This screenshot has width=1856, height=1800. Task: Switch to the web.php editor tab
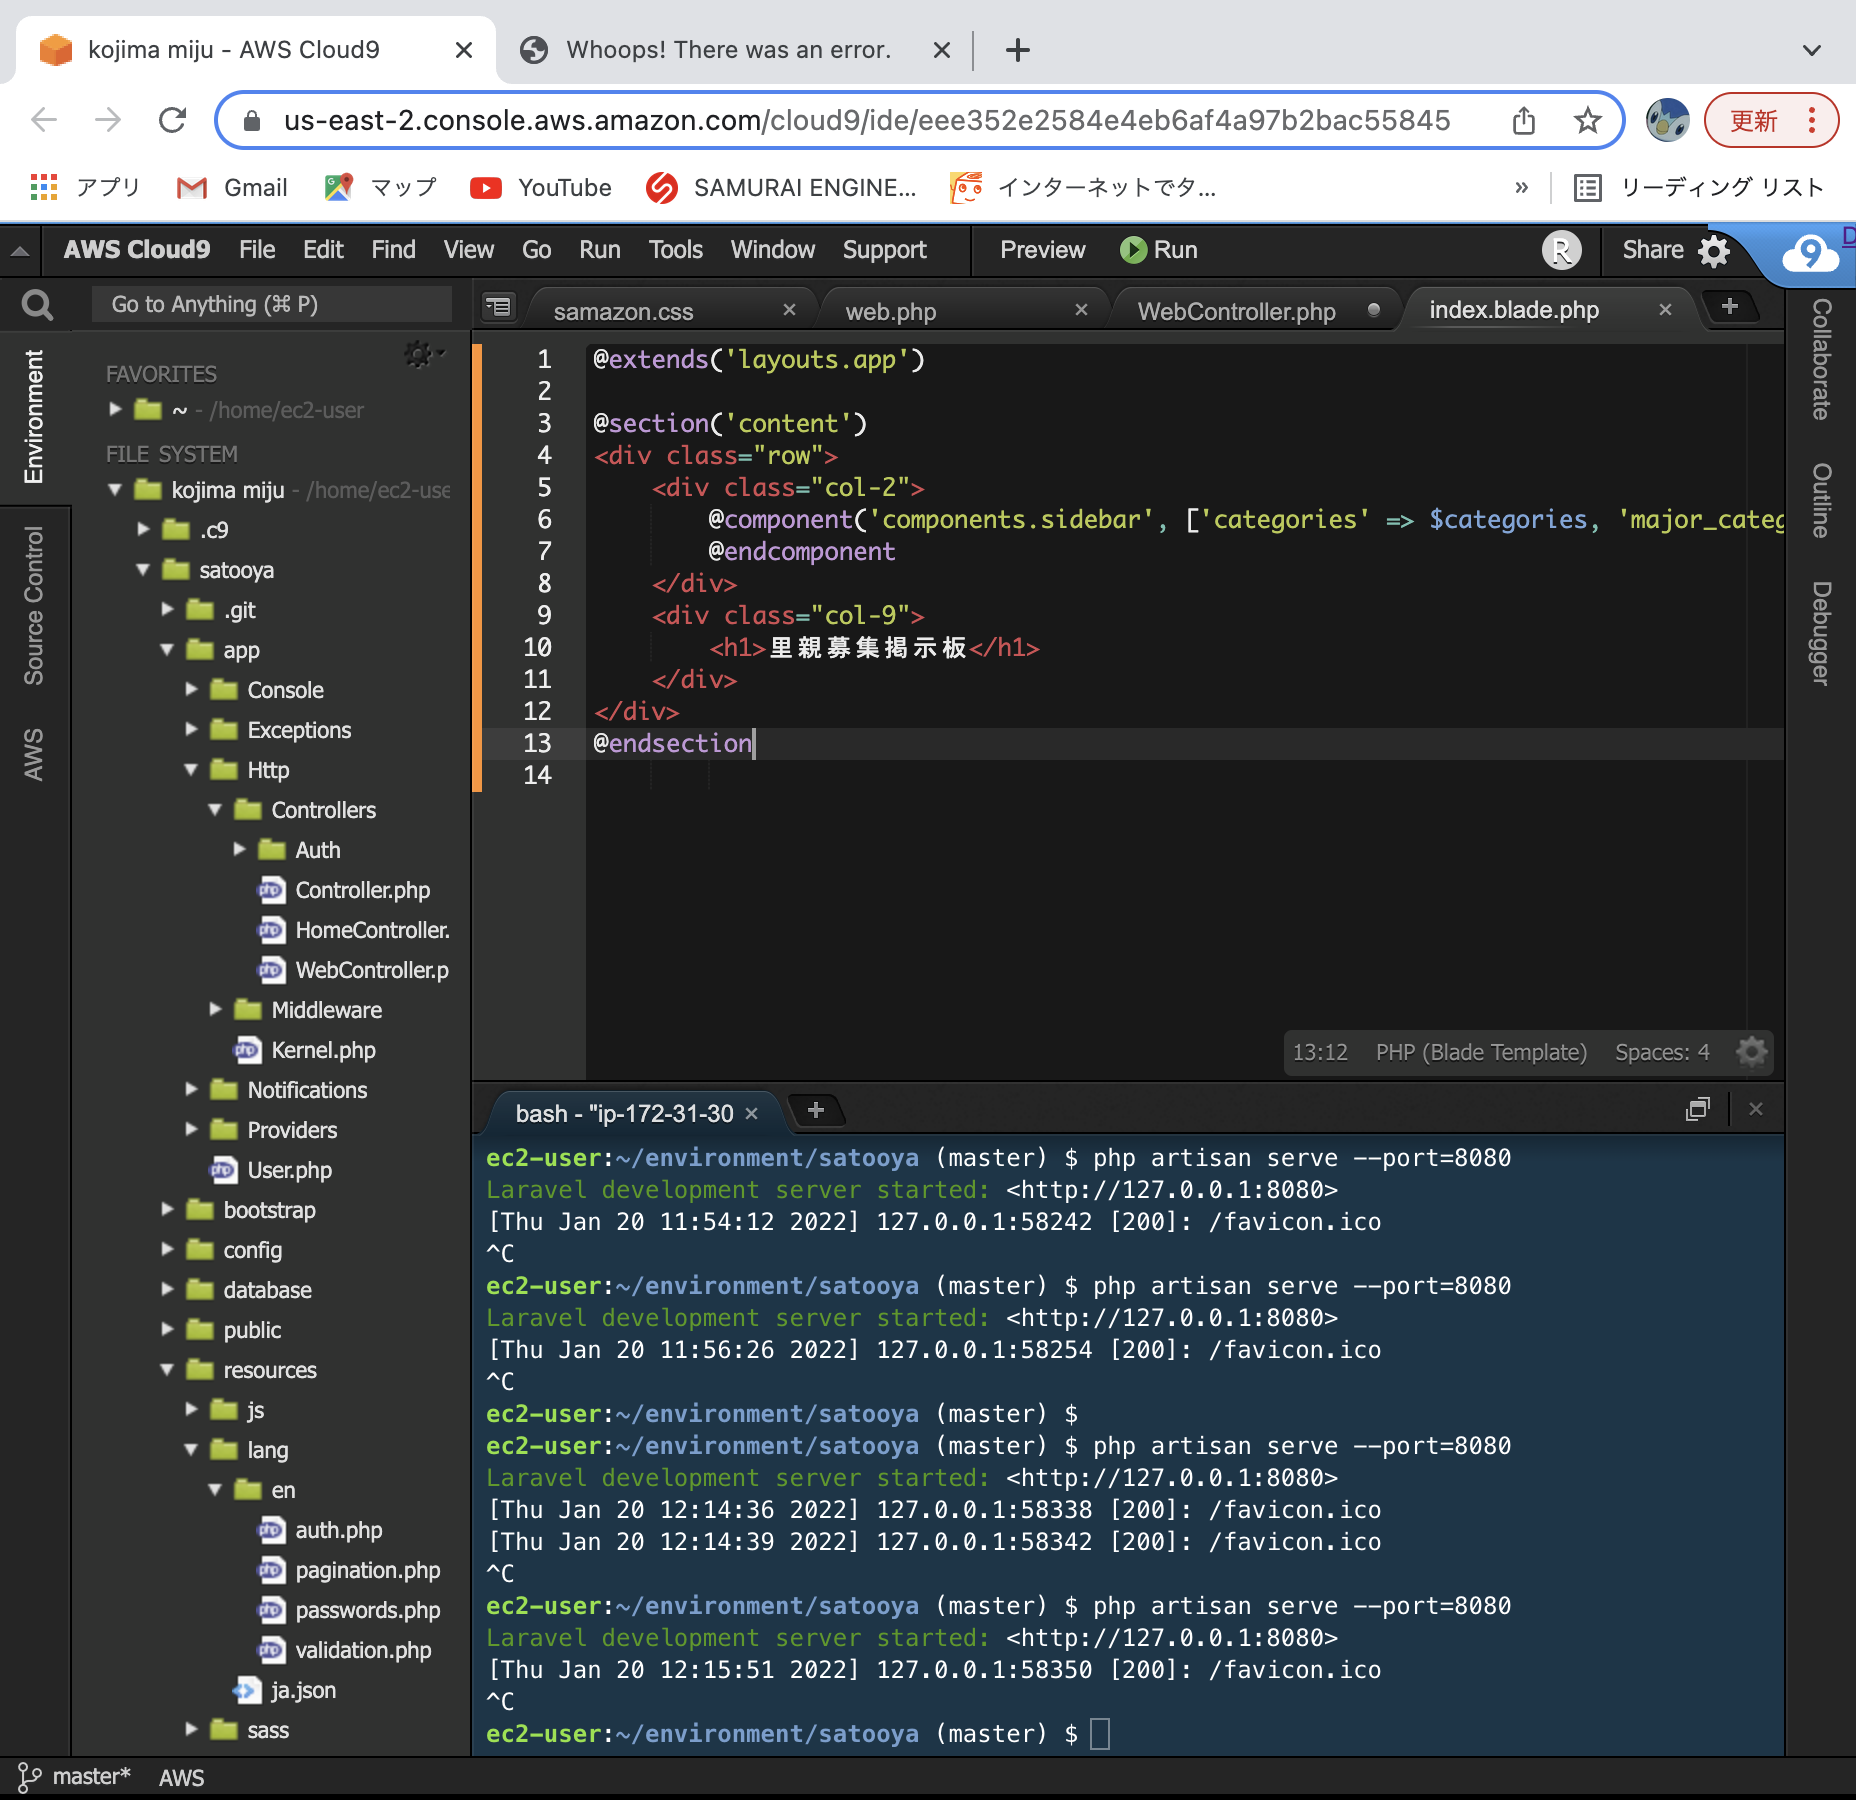click(891, 312)
